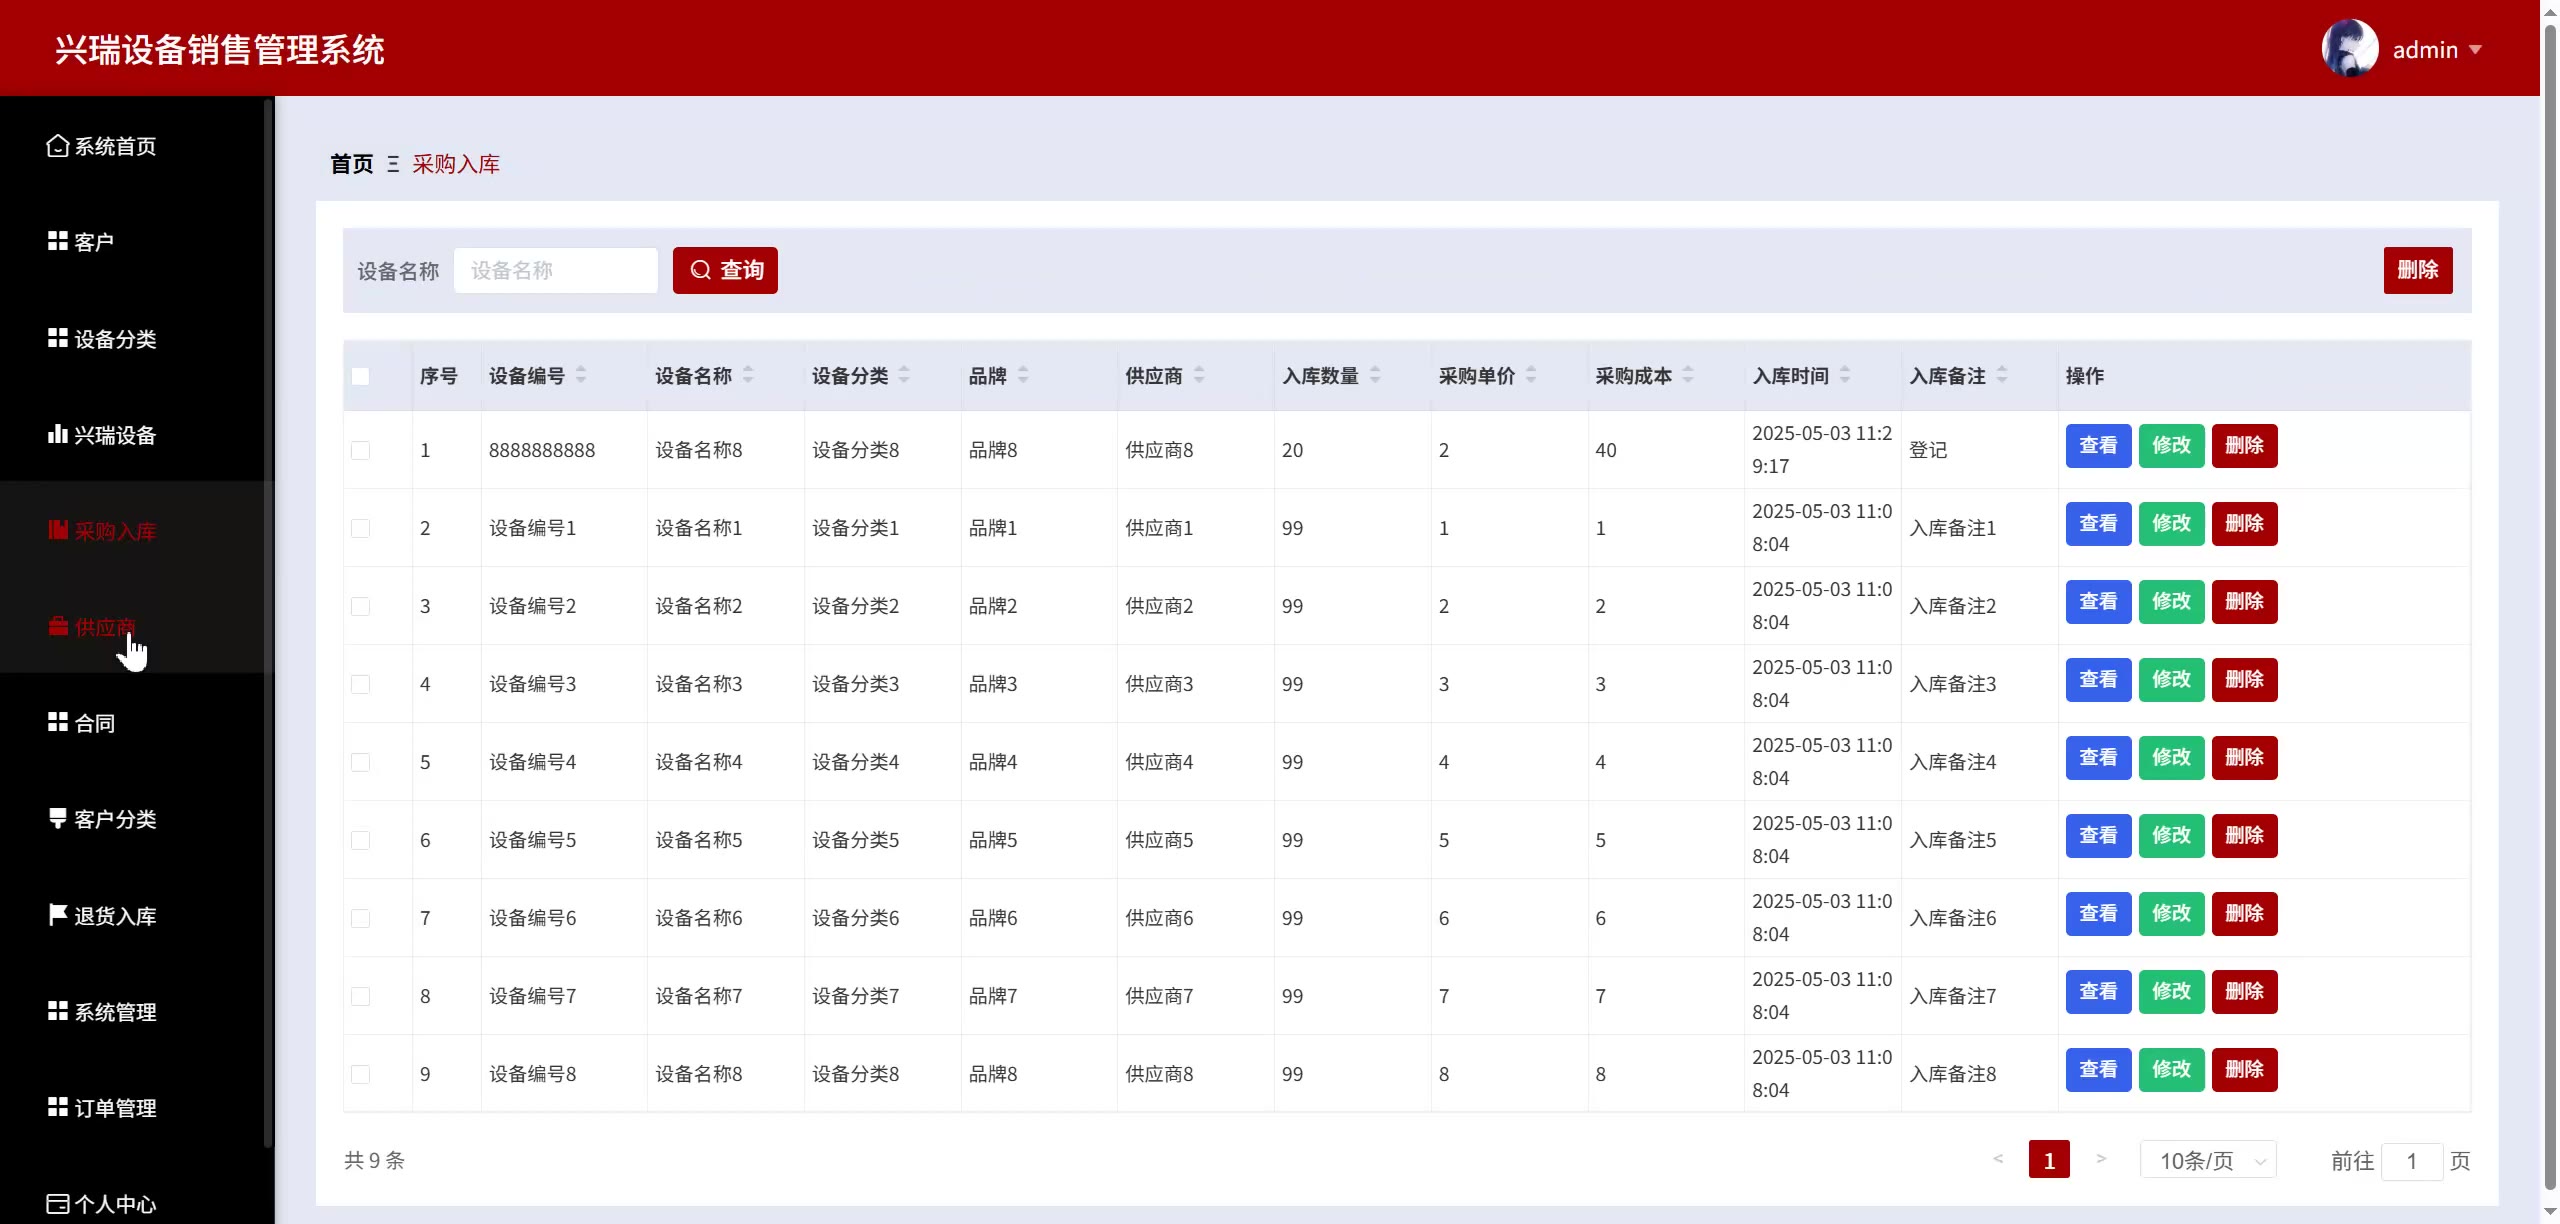The image size is (2560, 1224).
Task: Click the home icon beside 系统首页
Action: coord(57,146)
